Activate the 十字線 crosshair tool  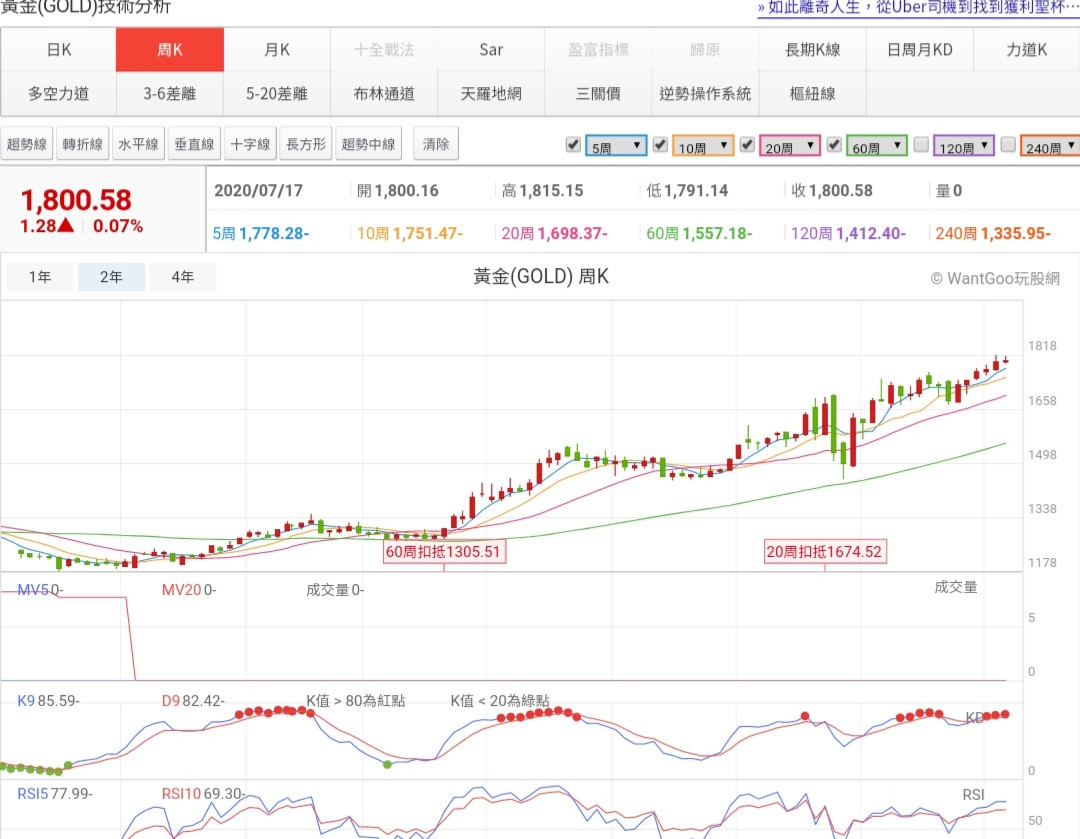[x=250, y=144]
